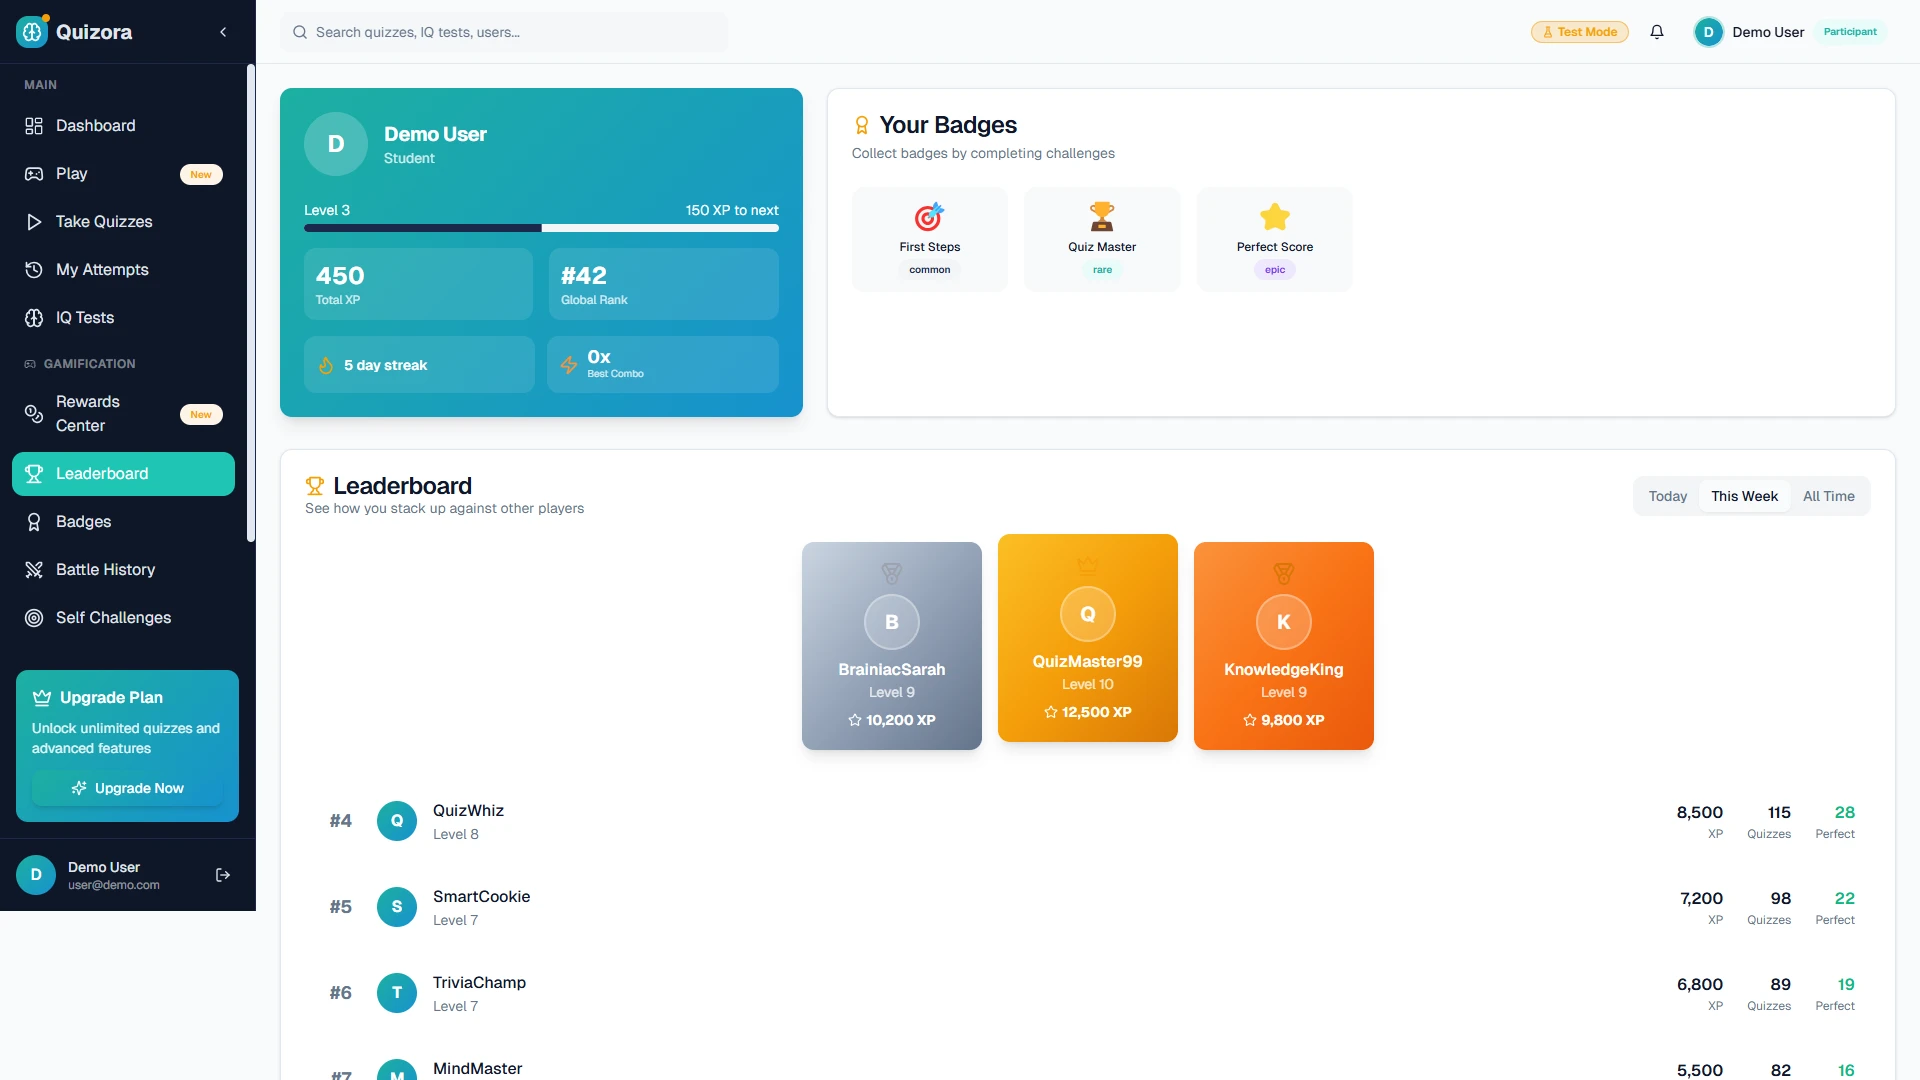Click the #42 Global Rank card
The width and height of the screenshot is (1920, 1080).
(664, 284)
